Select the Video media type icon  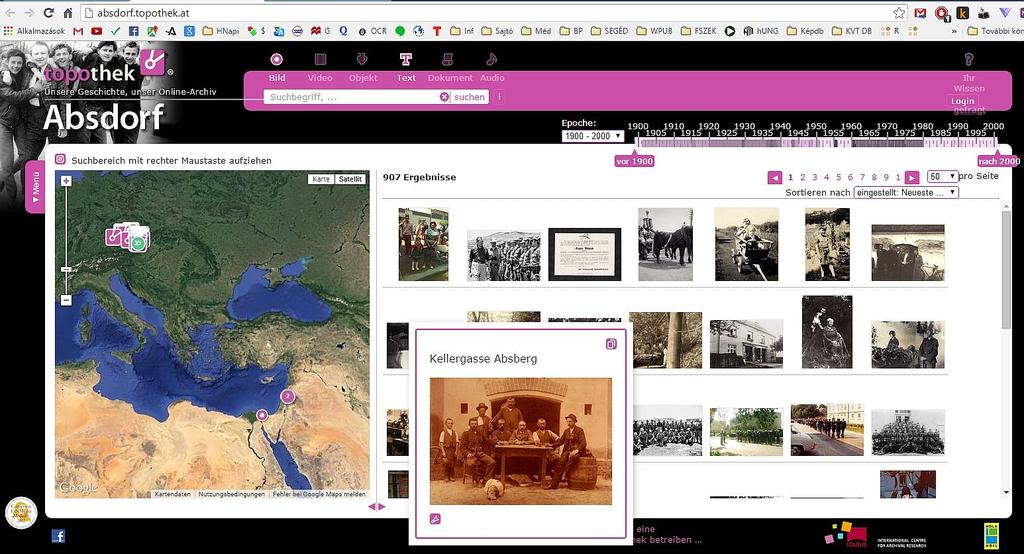(x=320, y=59)
